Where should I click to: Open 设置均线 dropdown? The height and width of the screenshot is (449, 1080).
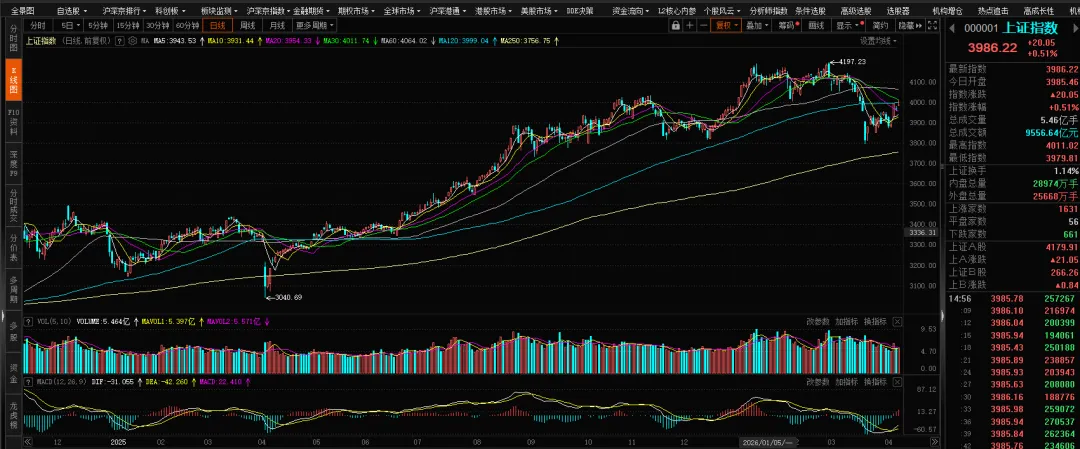click(x=878, y=41)
